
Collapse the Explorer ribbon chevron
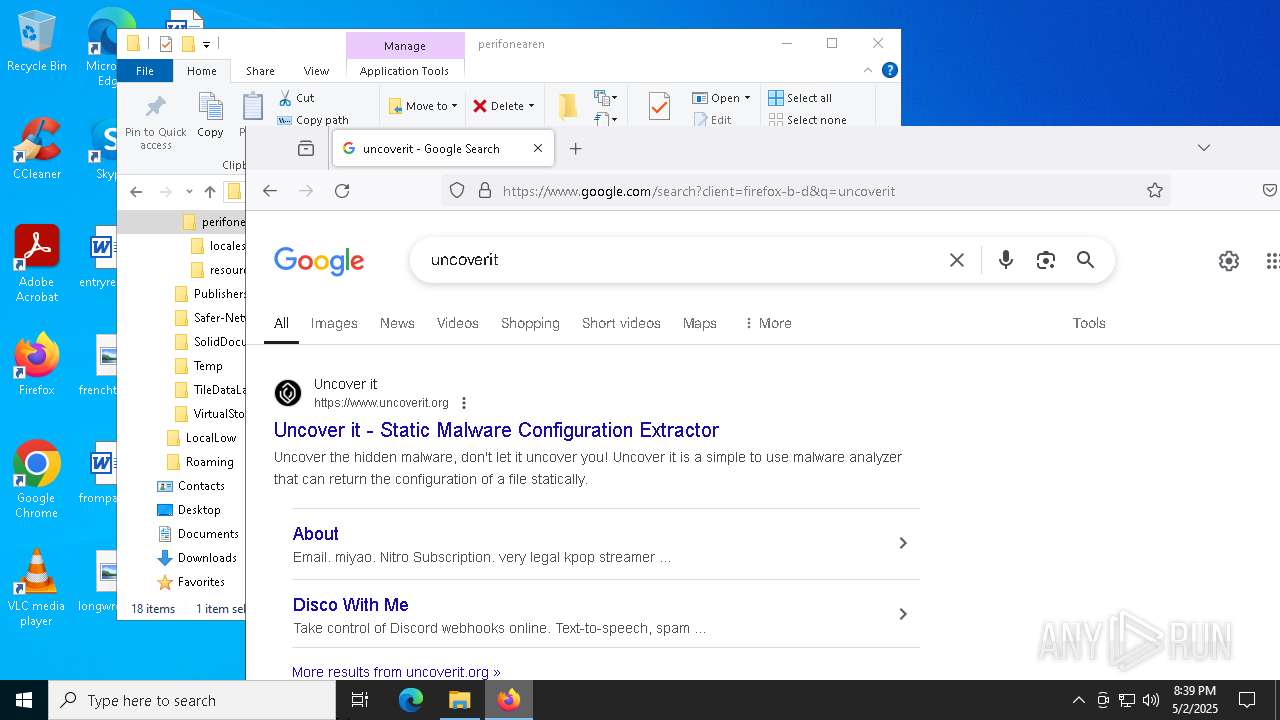pyautogui.click(x=868, y=70)
